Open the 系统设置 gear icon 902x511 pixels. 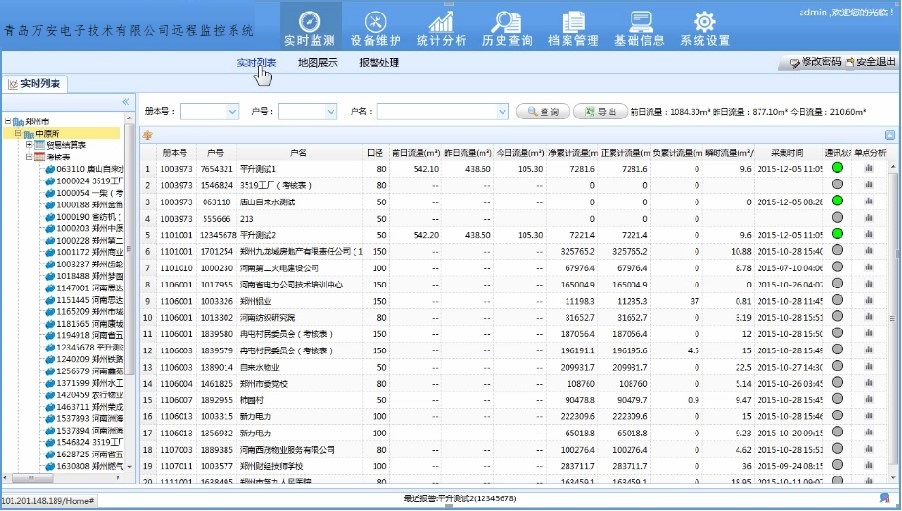coord(705,22)
